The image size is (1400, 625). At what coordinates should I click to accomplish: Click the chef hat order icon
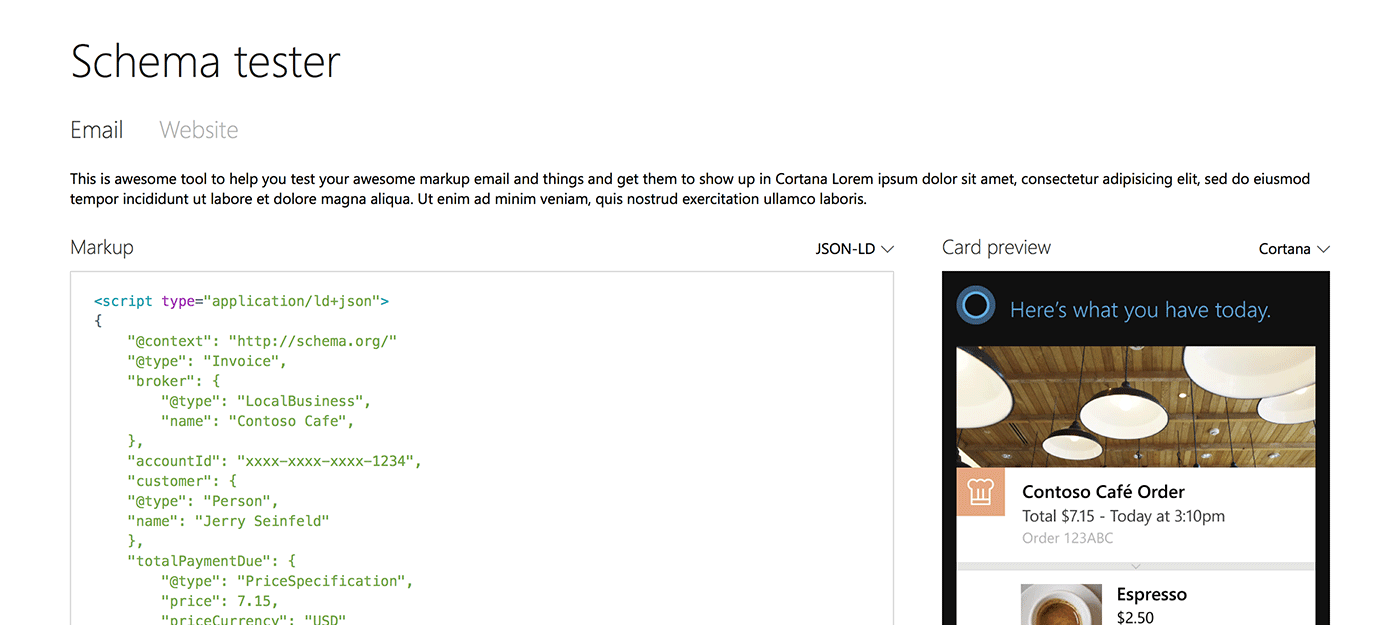coord(980,492)
